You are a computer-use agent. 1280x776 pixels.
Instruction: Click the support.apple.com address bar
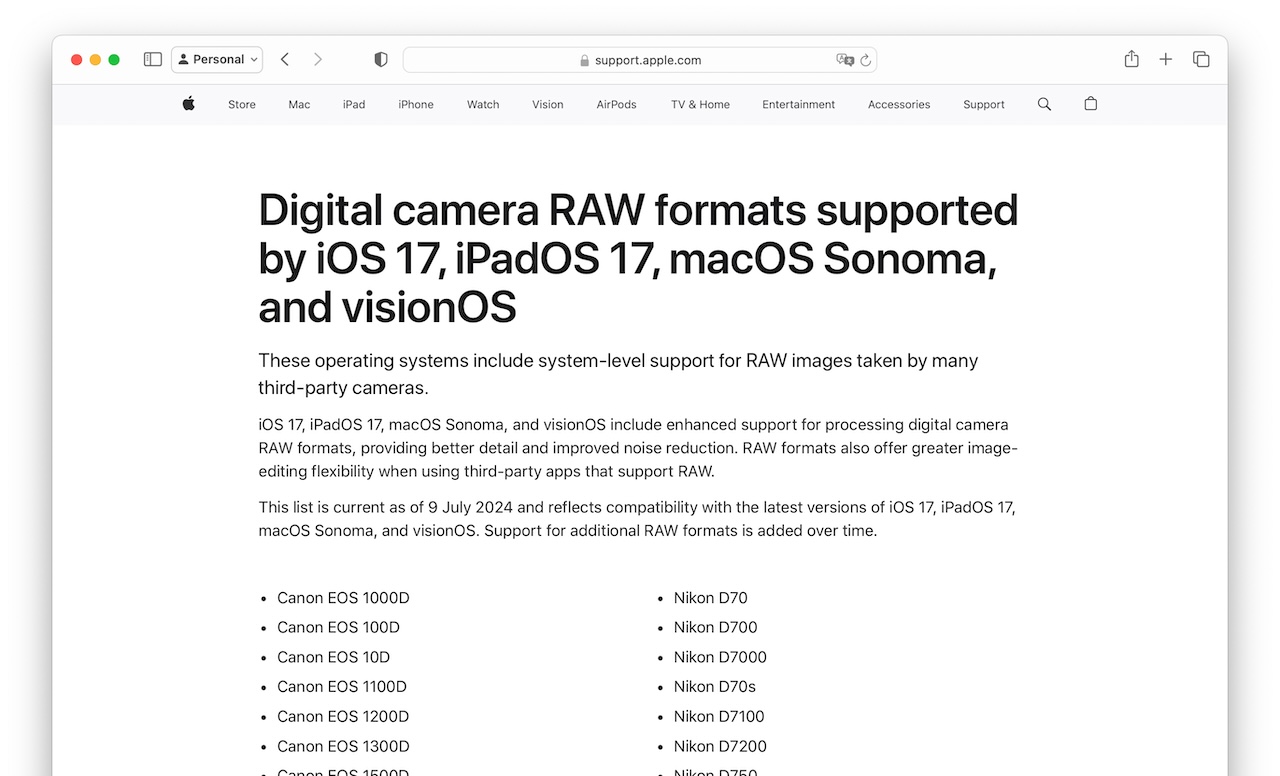pyautogui.click(x=640, y=60)
